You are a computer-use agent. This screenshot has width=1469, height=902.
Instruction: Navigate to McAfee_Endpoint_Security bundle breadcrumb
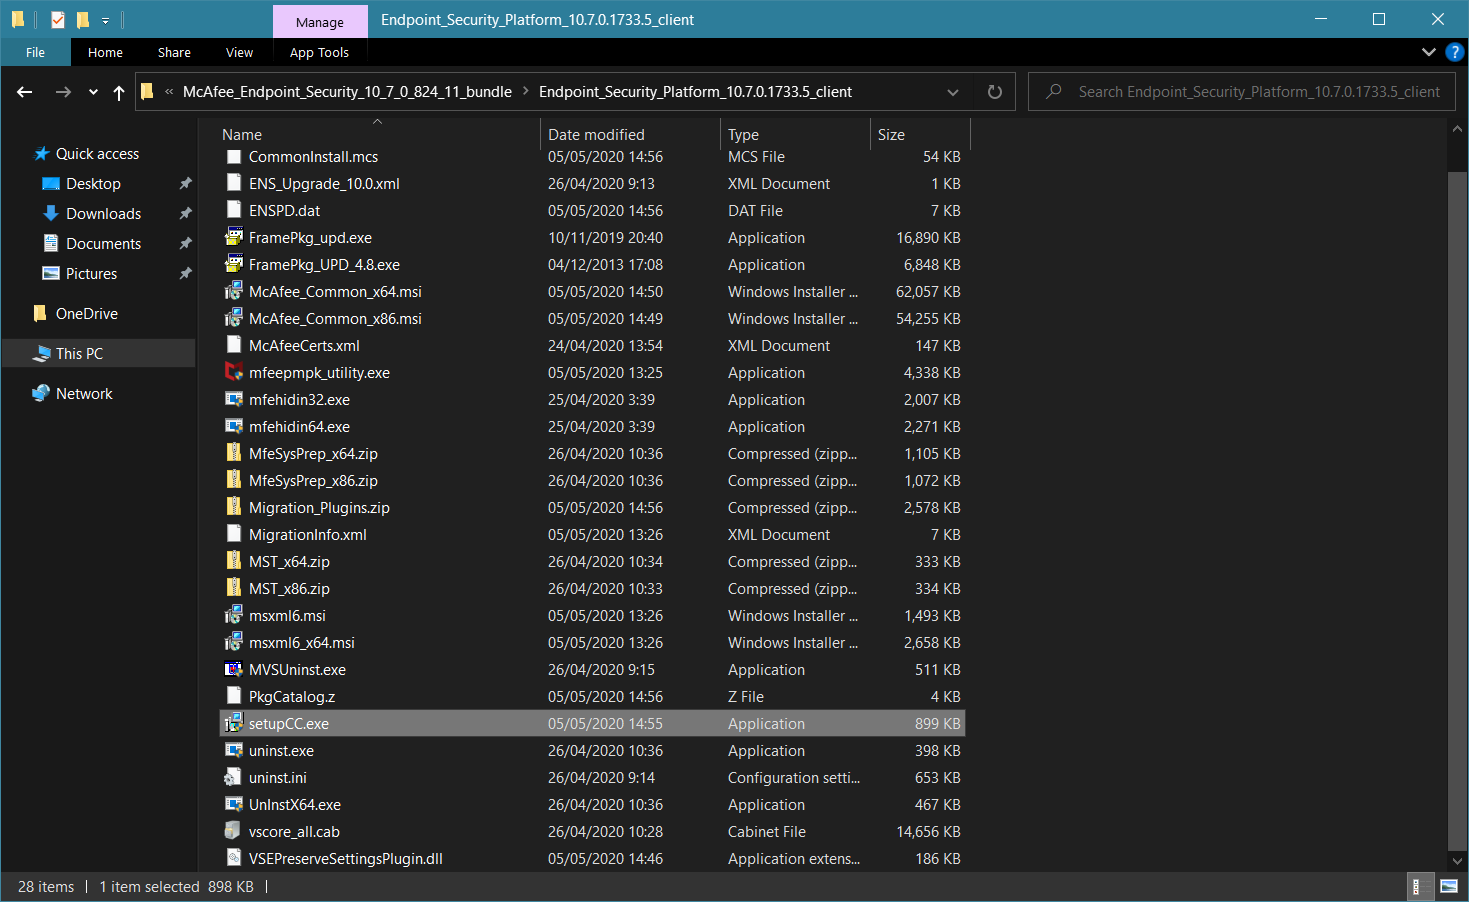tap(347, 92)
